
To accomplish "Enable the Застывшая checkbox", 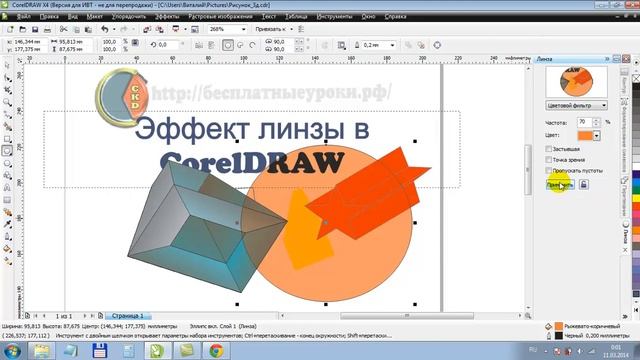I will tap(549, 149).
